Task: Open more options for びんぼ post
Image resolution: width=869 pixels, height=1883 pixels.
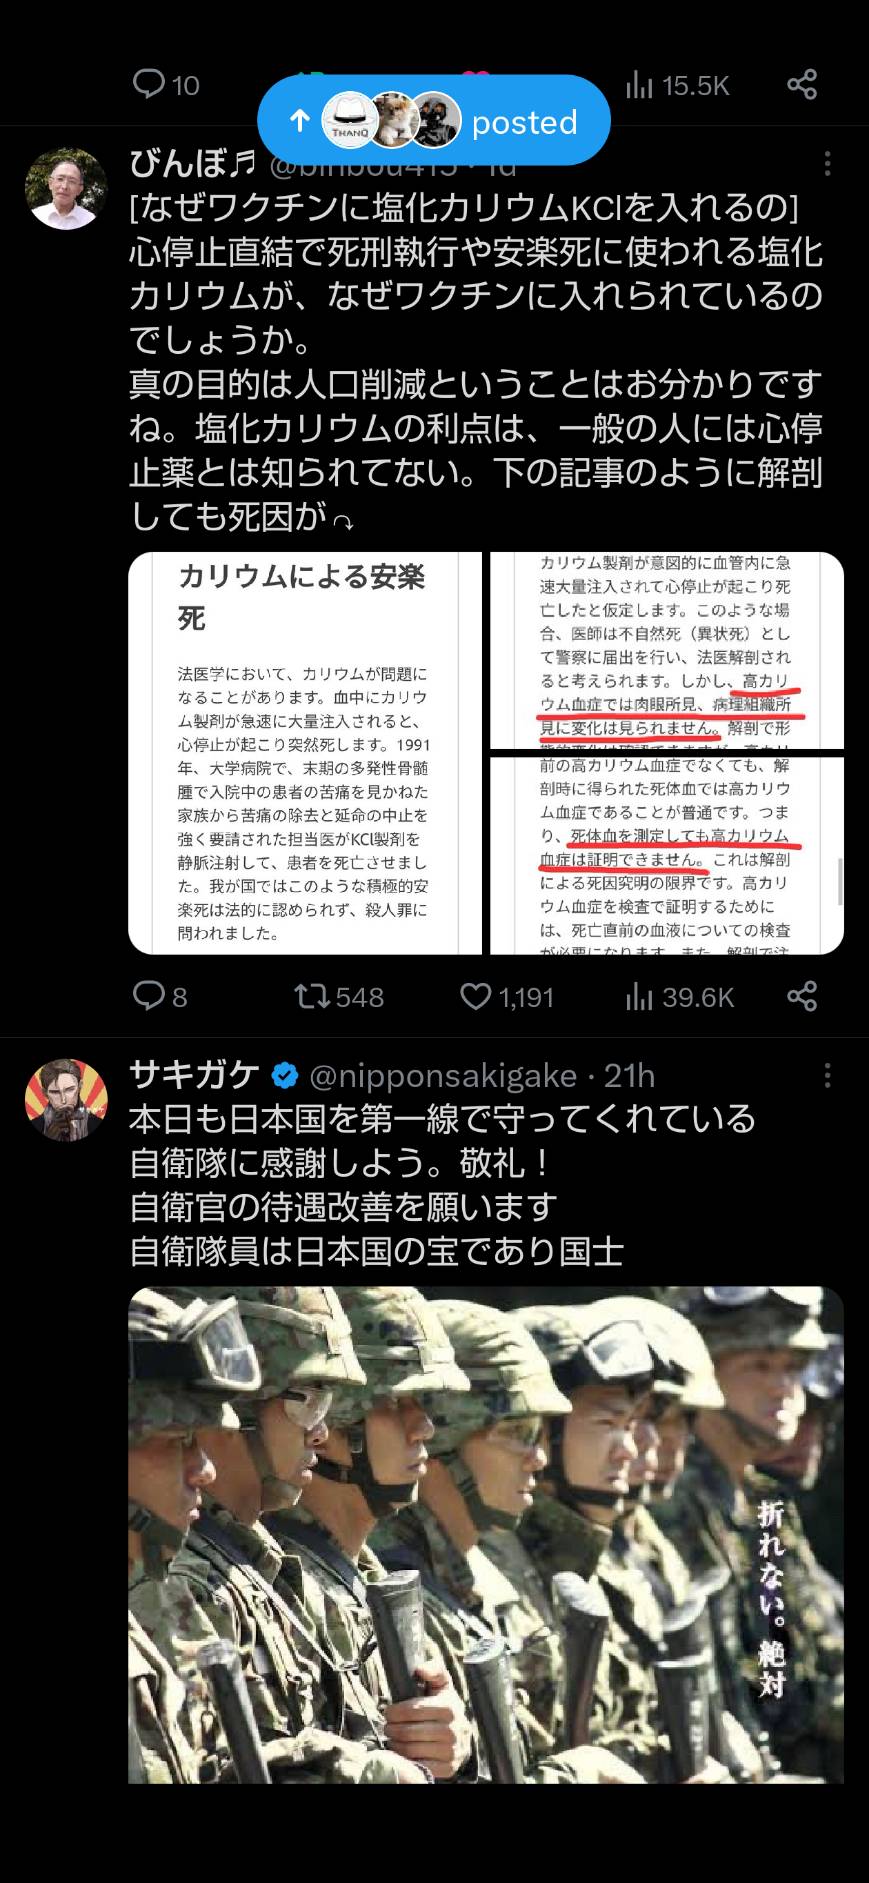Action: coord(827,163)
